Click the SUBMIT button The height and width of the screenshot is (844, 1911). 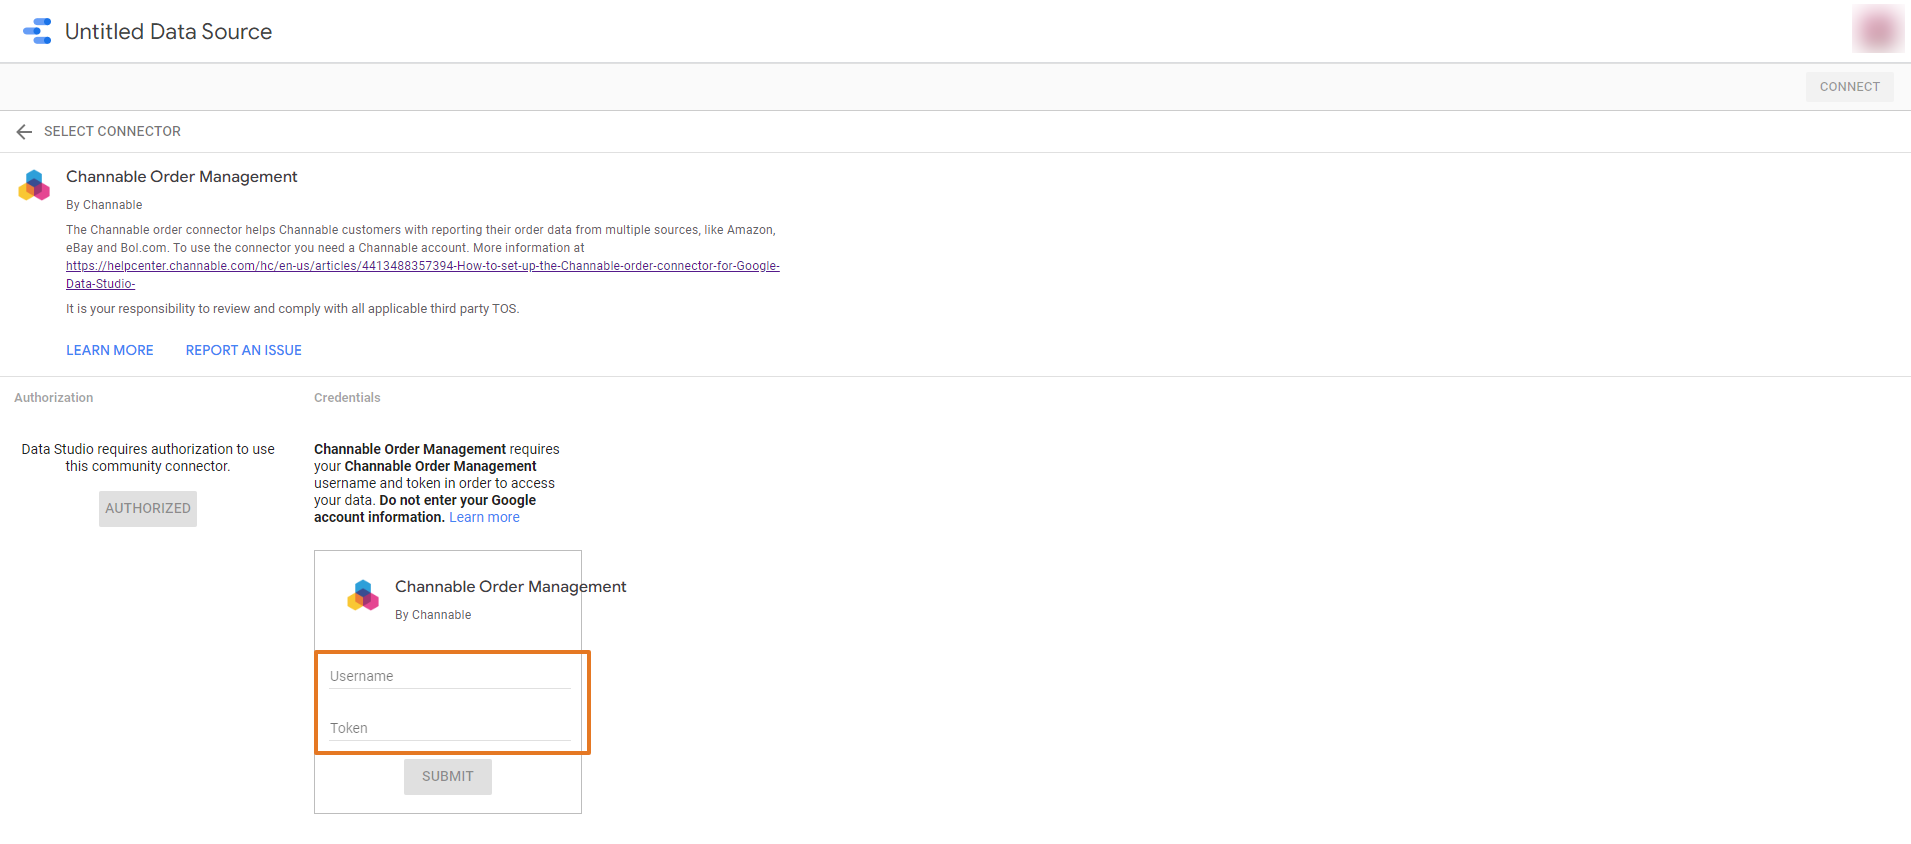(x=448, y=776)
